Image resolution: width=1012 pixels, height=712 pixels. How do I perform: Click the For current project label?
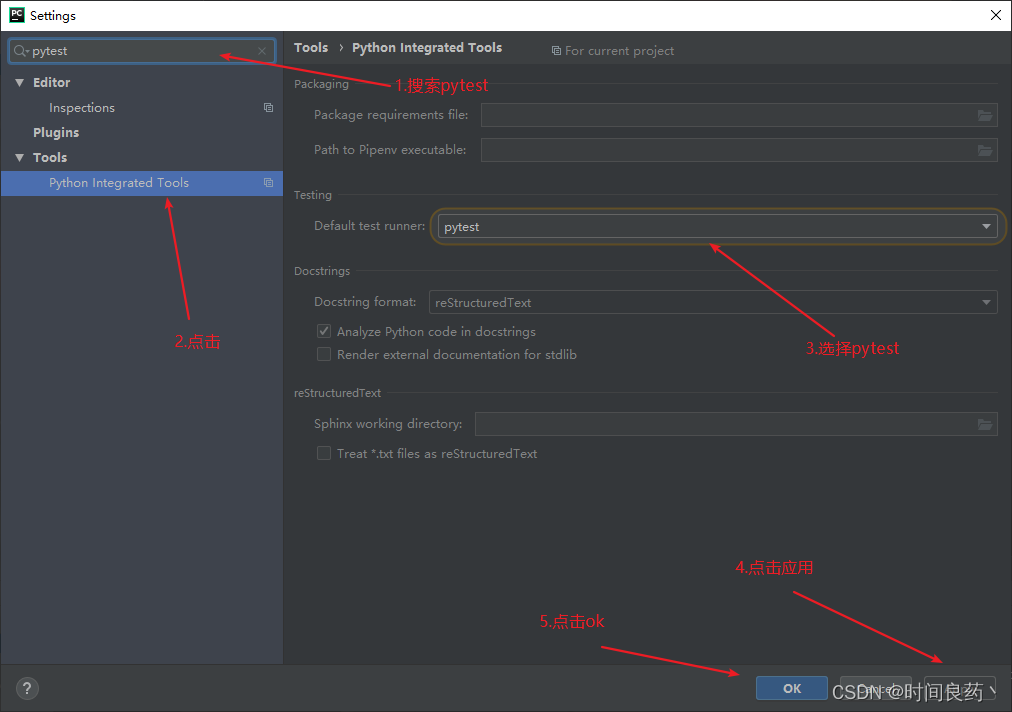click(619, 51)
